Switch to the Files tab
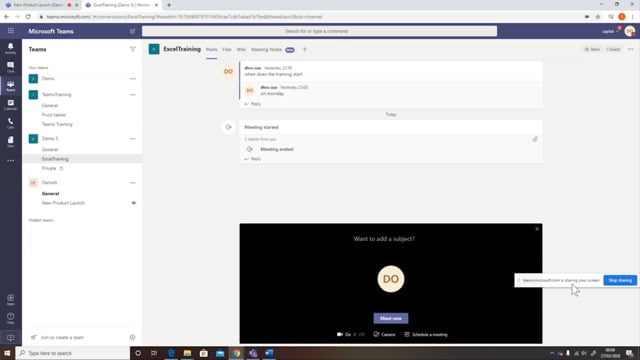 (x=227, y=49)
